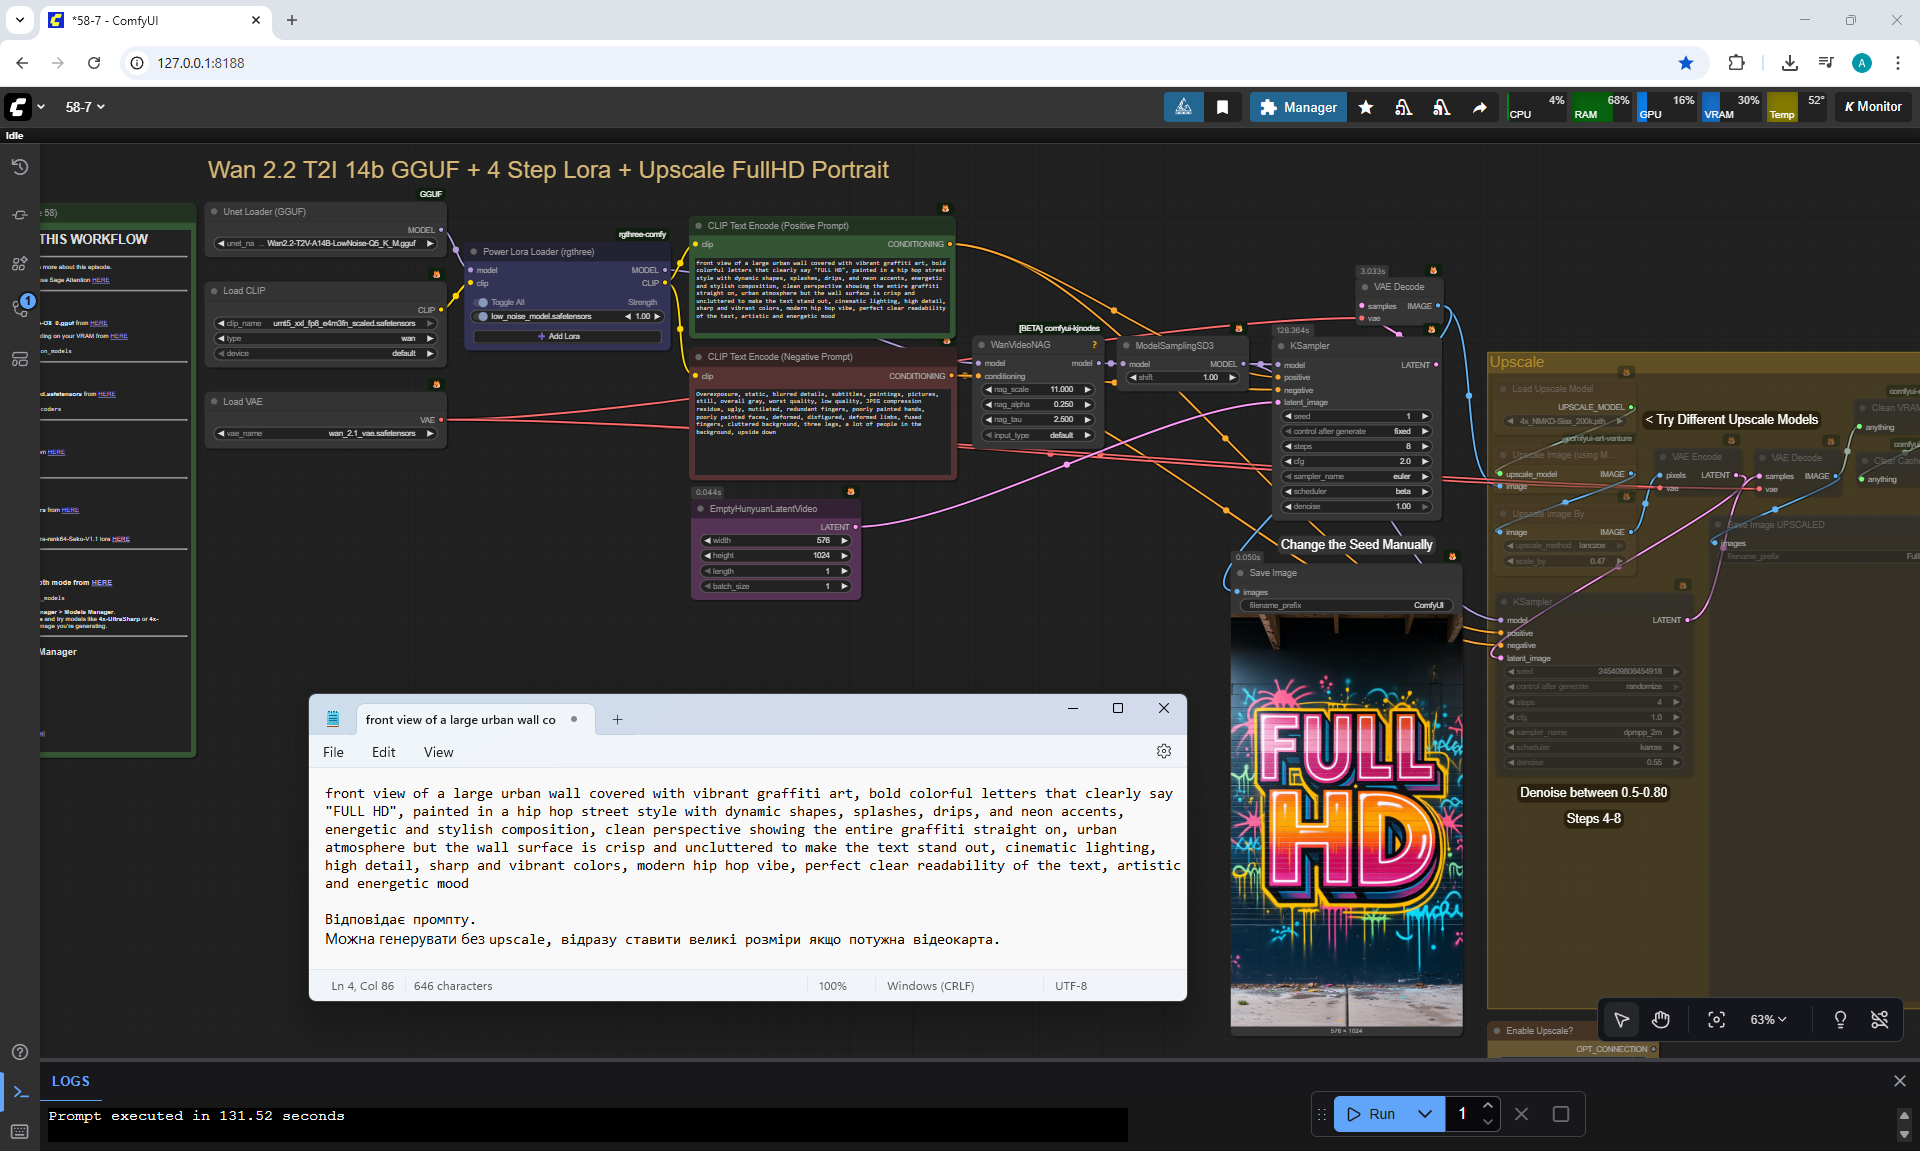1920x1151 pixels.
Task: Open the 58-7 workflow name dropdown
Action: tap(85, 107)
